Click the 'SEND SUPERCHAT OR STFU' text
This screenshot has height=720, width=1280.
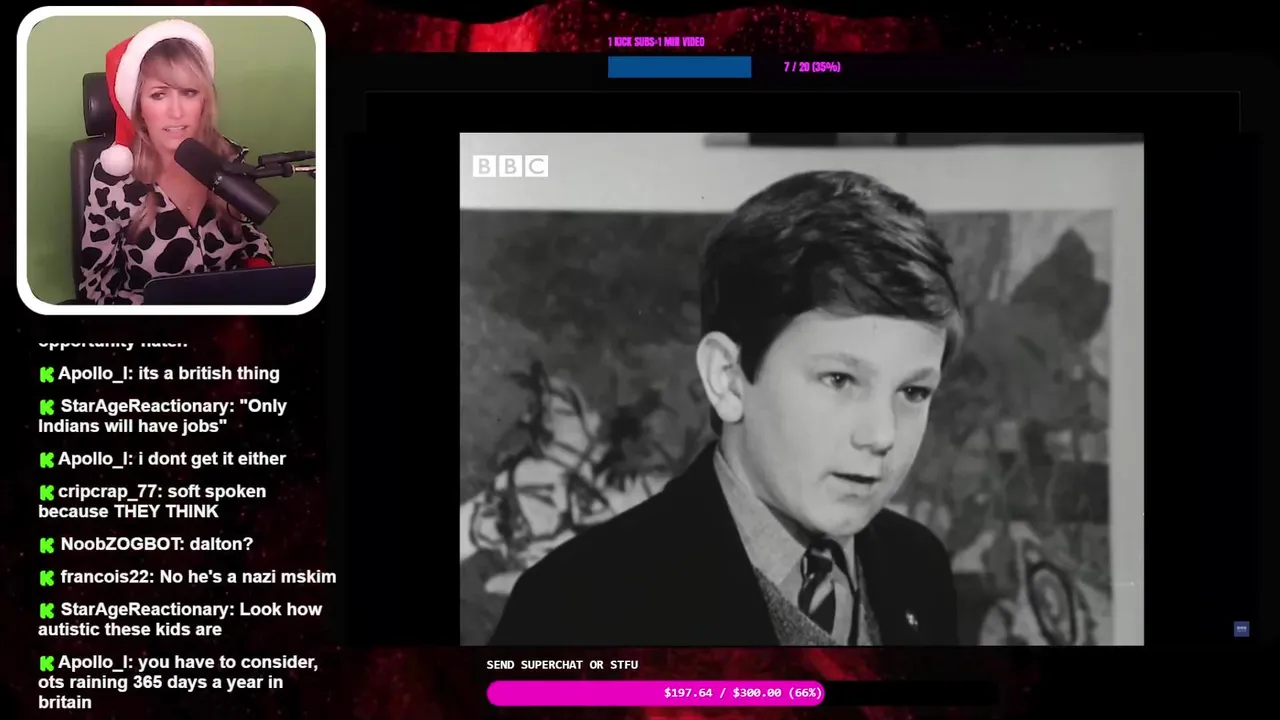point(562,665)
